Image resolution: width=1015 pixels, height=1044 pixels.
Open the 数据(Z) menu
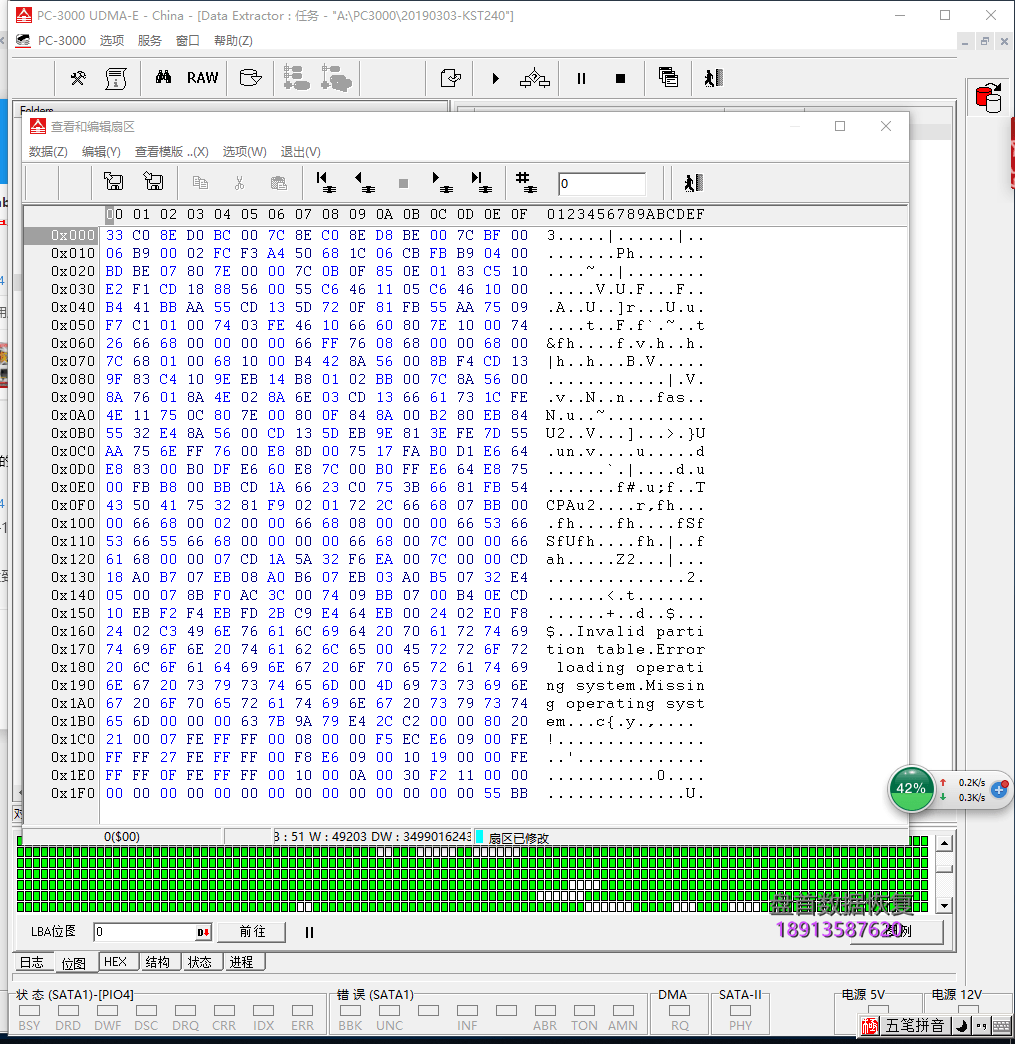click(48, 152)
